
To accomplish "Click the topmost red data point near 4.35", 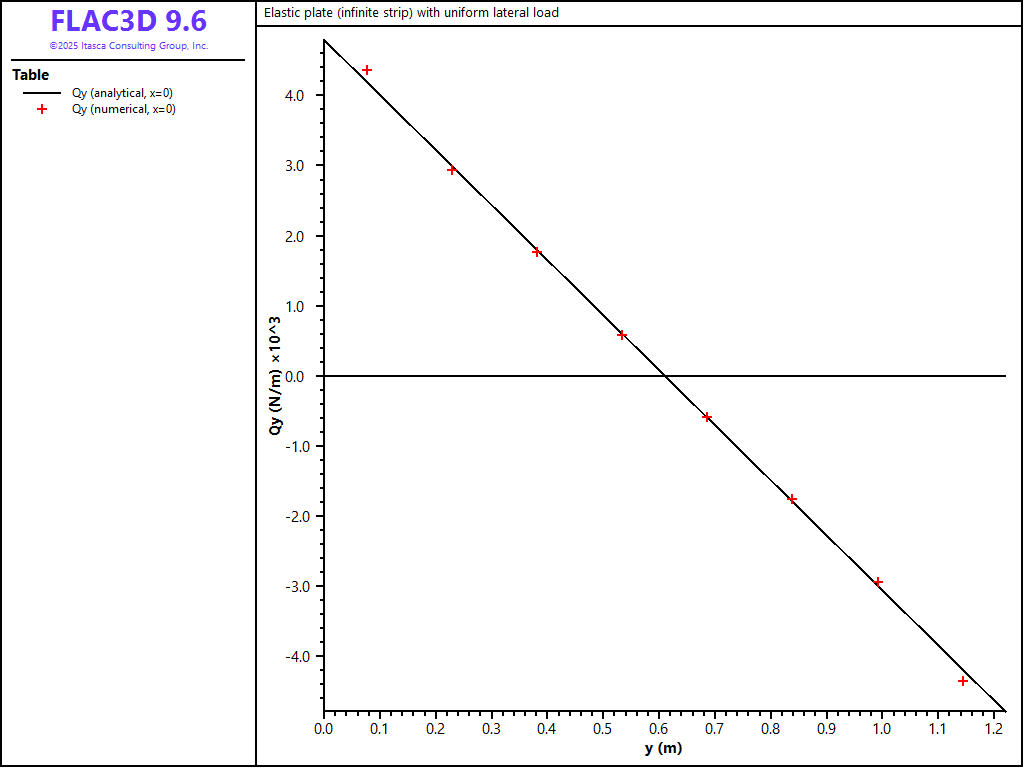I will [367, 70].
